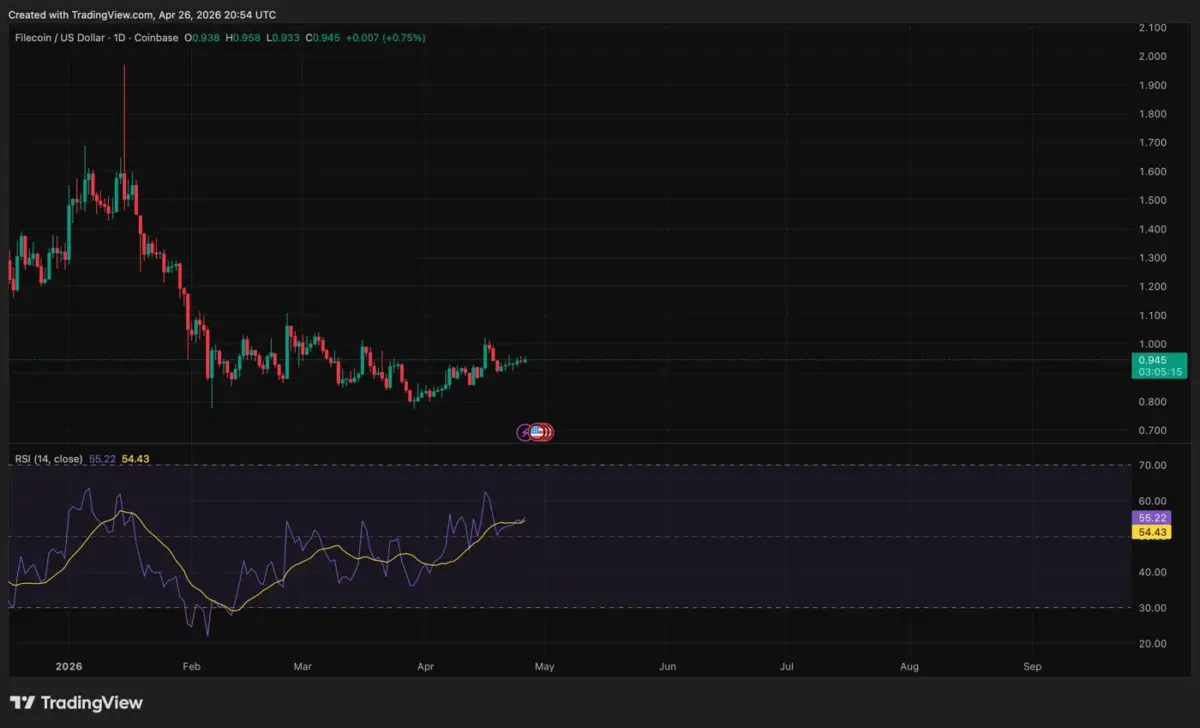Screen dimensions: 1200x728
Task: Expand the RSI (14, close) indicator legend
Action: [x=48, y=459]
